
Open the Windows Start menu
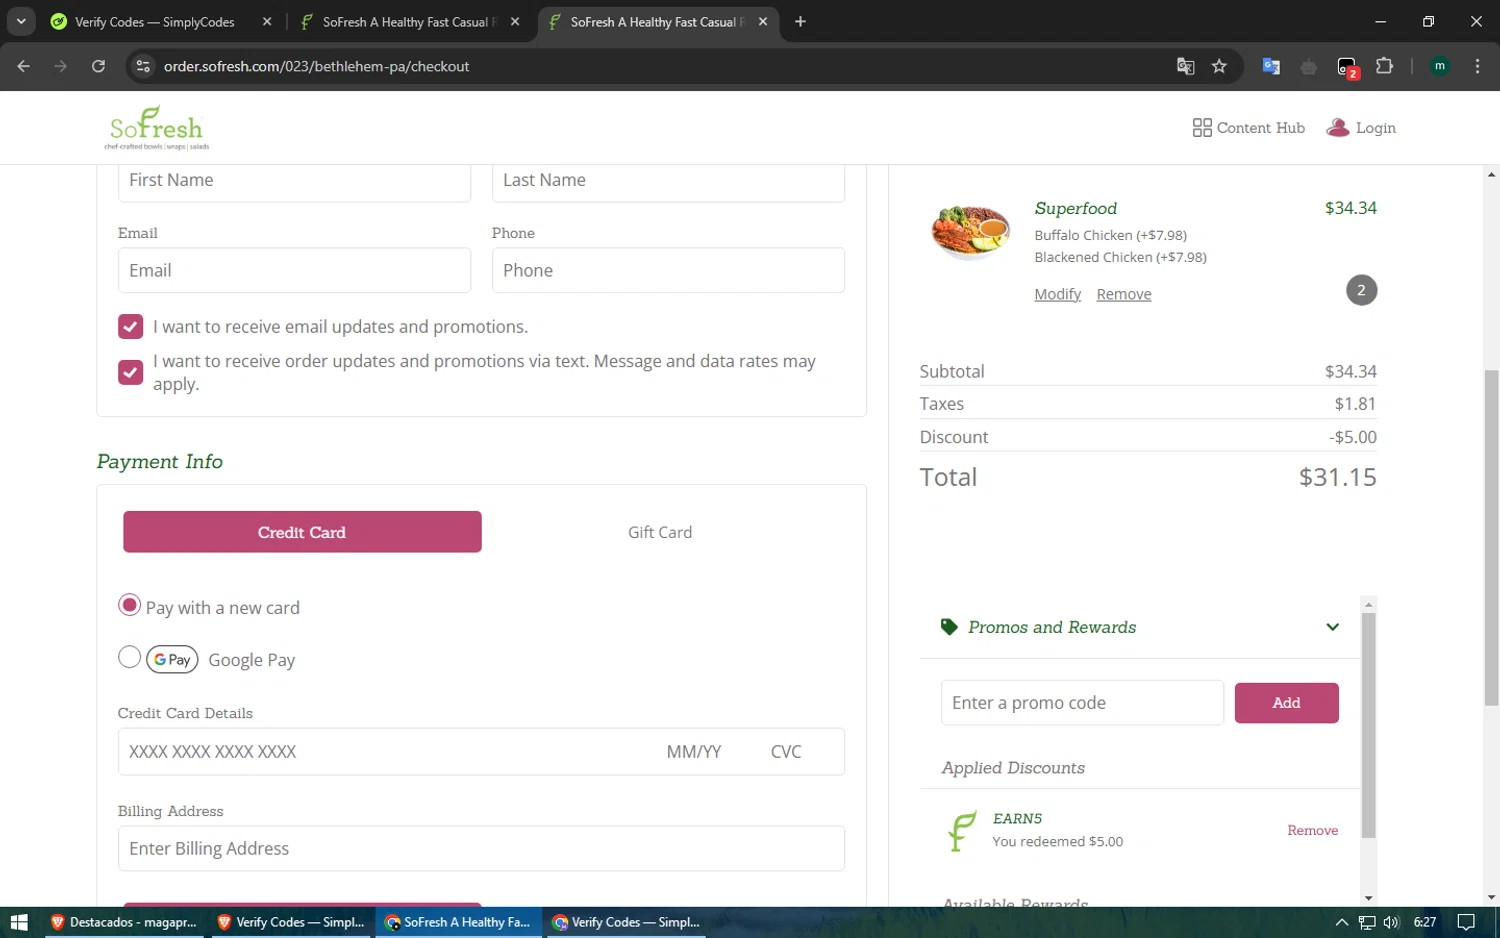click(18, 922)
